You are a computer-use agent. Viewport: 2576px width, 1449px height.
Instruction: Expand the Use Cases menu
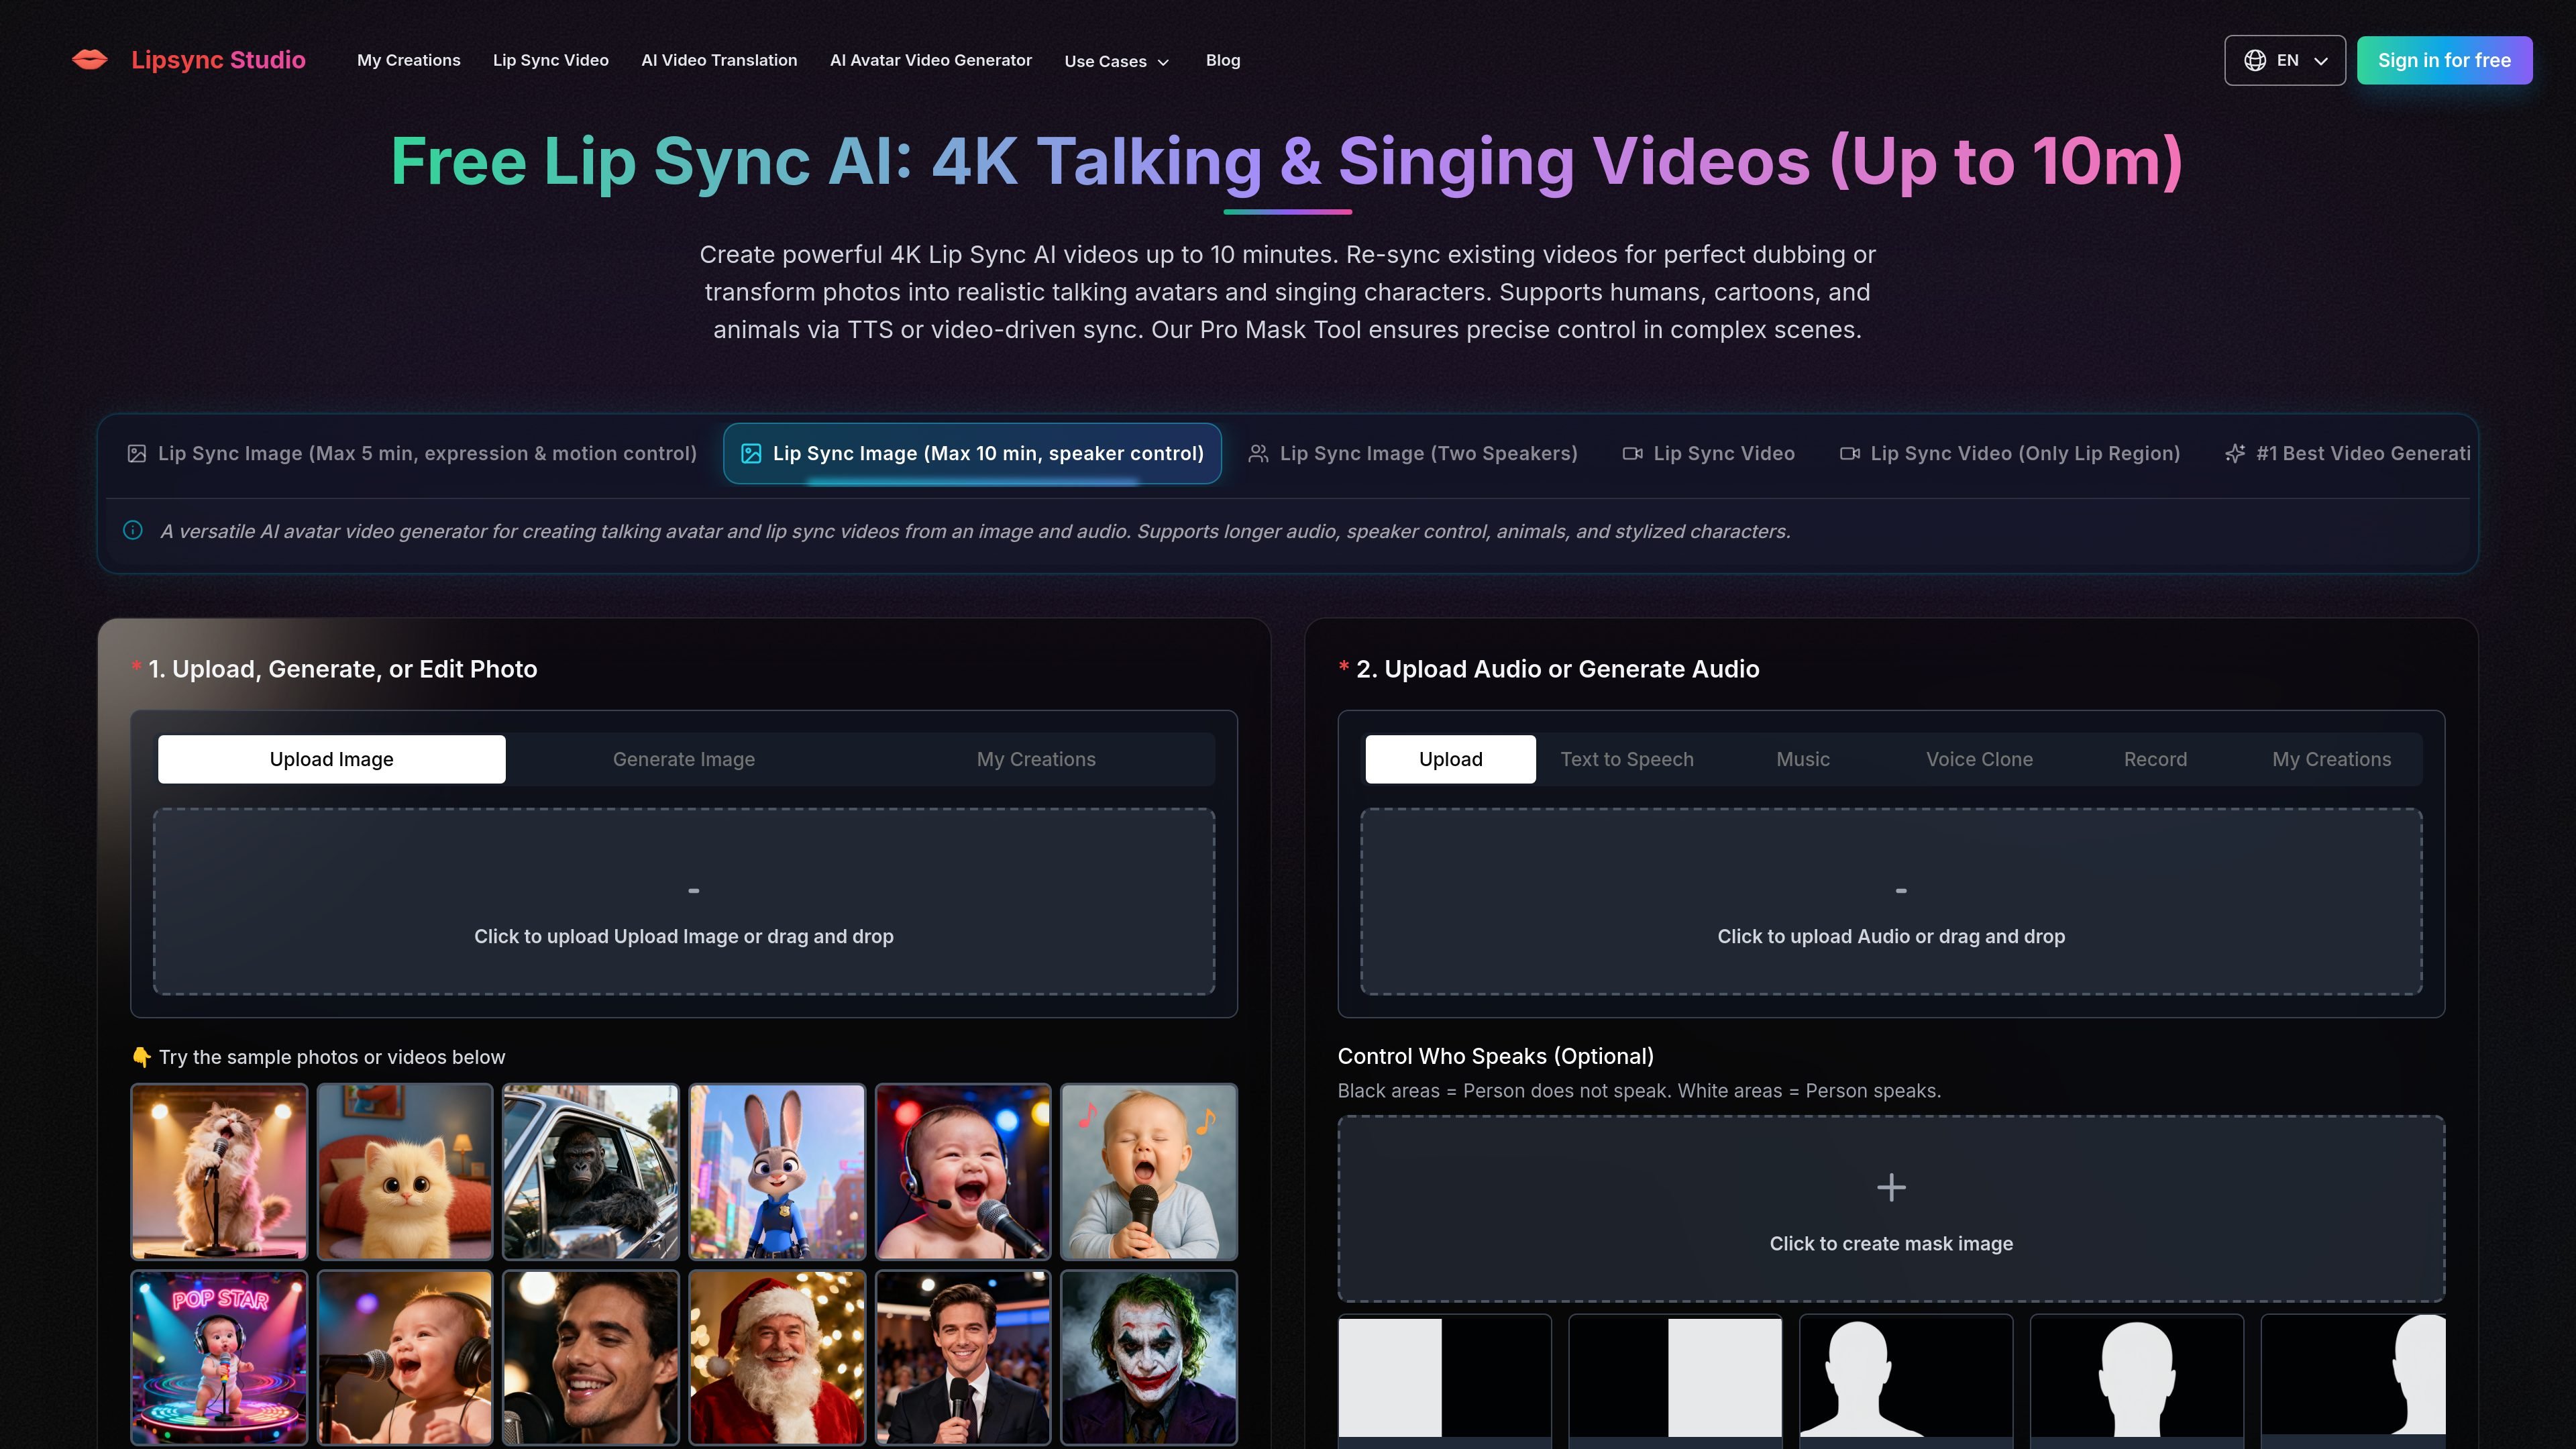pyautogui.click(x=1116, y=61)
